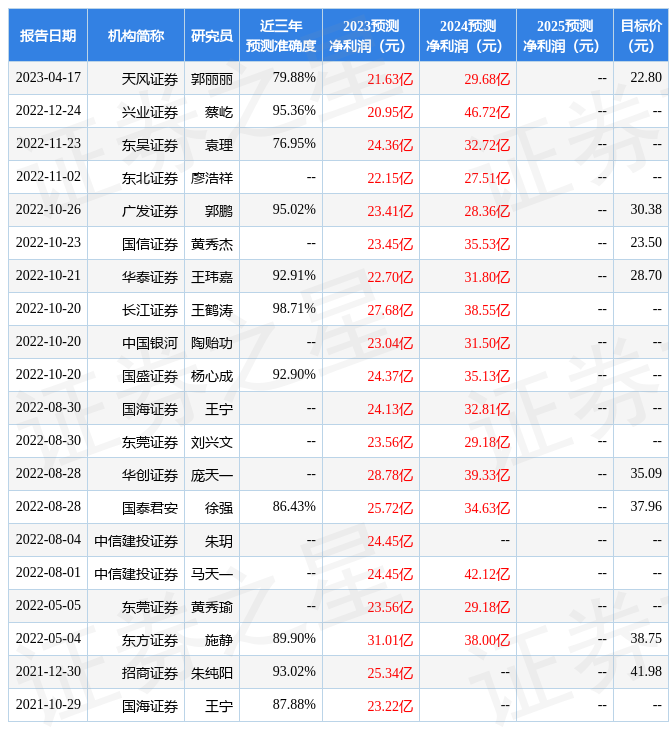Select analyst 袁理
Screen dimensions: 669x730
[219, 145]
